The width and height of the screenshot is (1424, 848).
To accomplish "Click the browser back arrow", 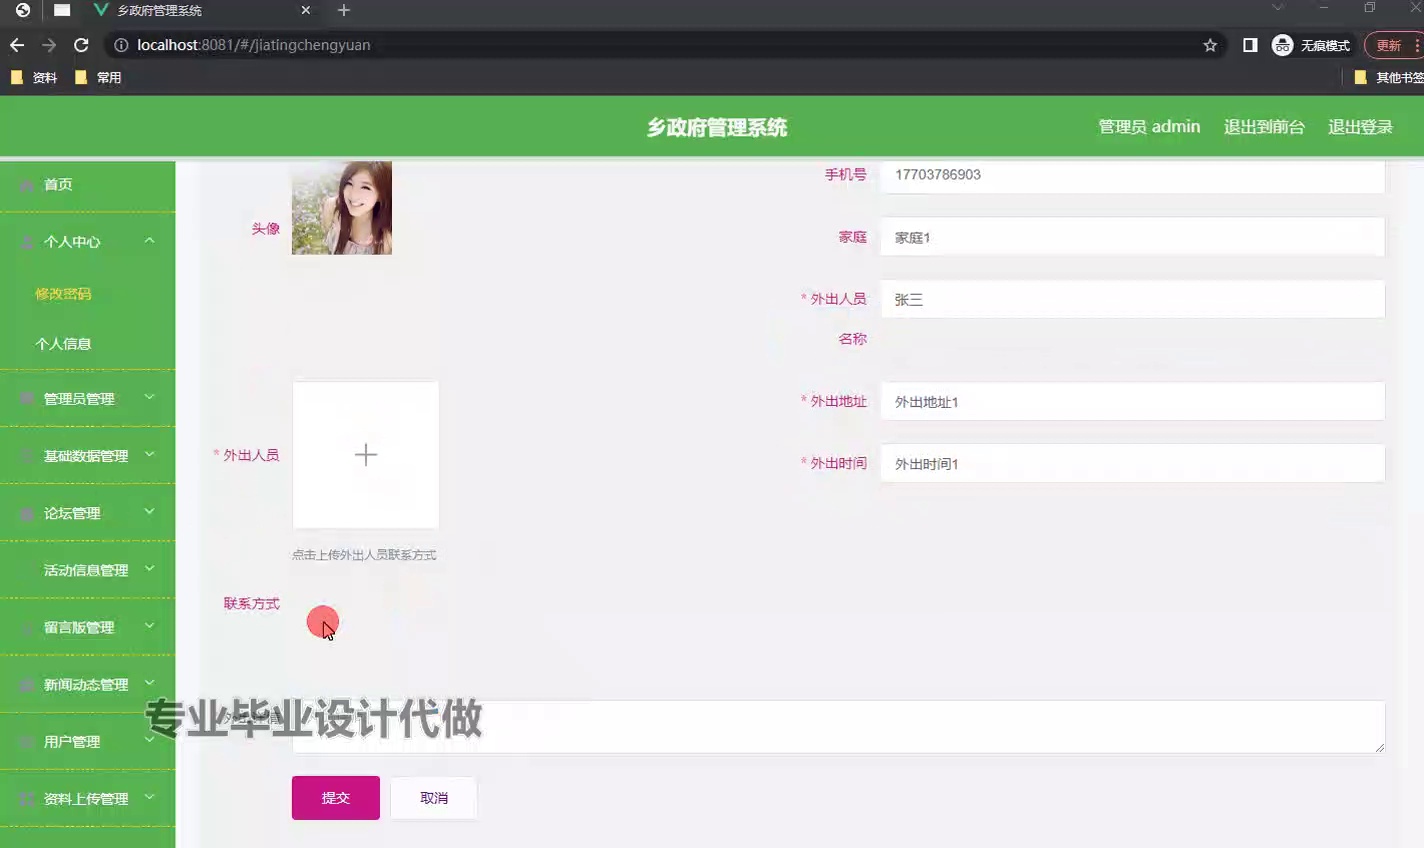I will (15, 45).
